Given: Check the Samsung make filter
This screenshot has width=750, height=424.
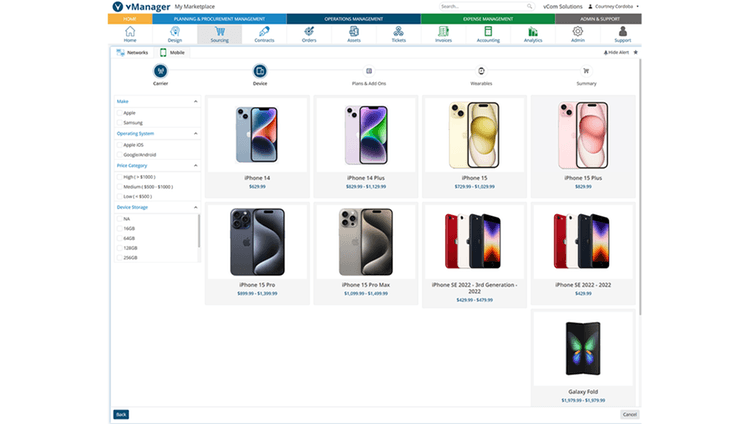Looking at the screenshot, I should pyautogui.click(x=120, y=123).
